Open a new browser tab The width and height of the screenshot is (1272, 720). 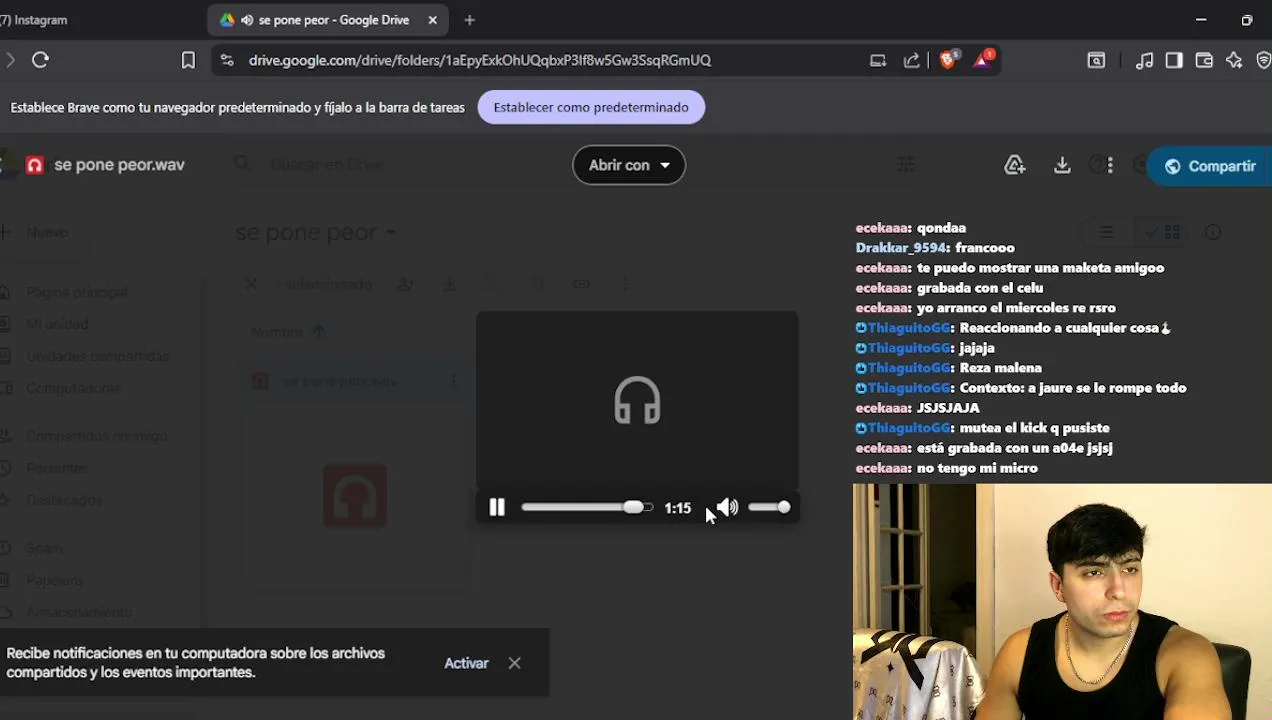[470, 20]
